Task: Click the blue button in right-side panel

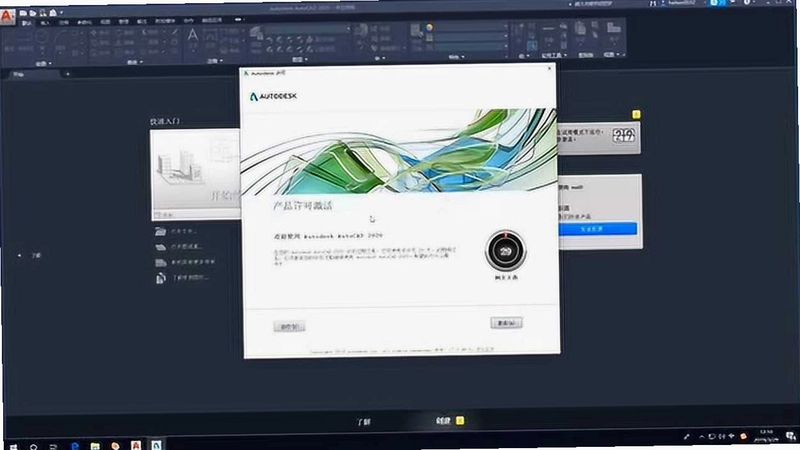Action: (598, 229)
